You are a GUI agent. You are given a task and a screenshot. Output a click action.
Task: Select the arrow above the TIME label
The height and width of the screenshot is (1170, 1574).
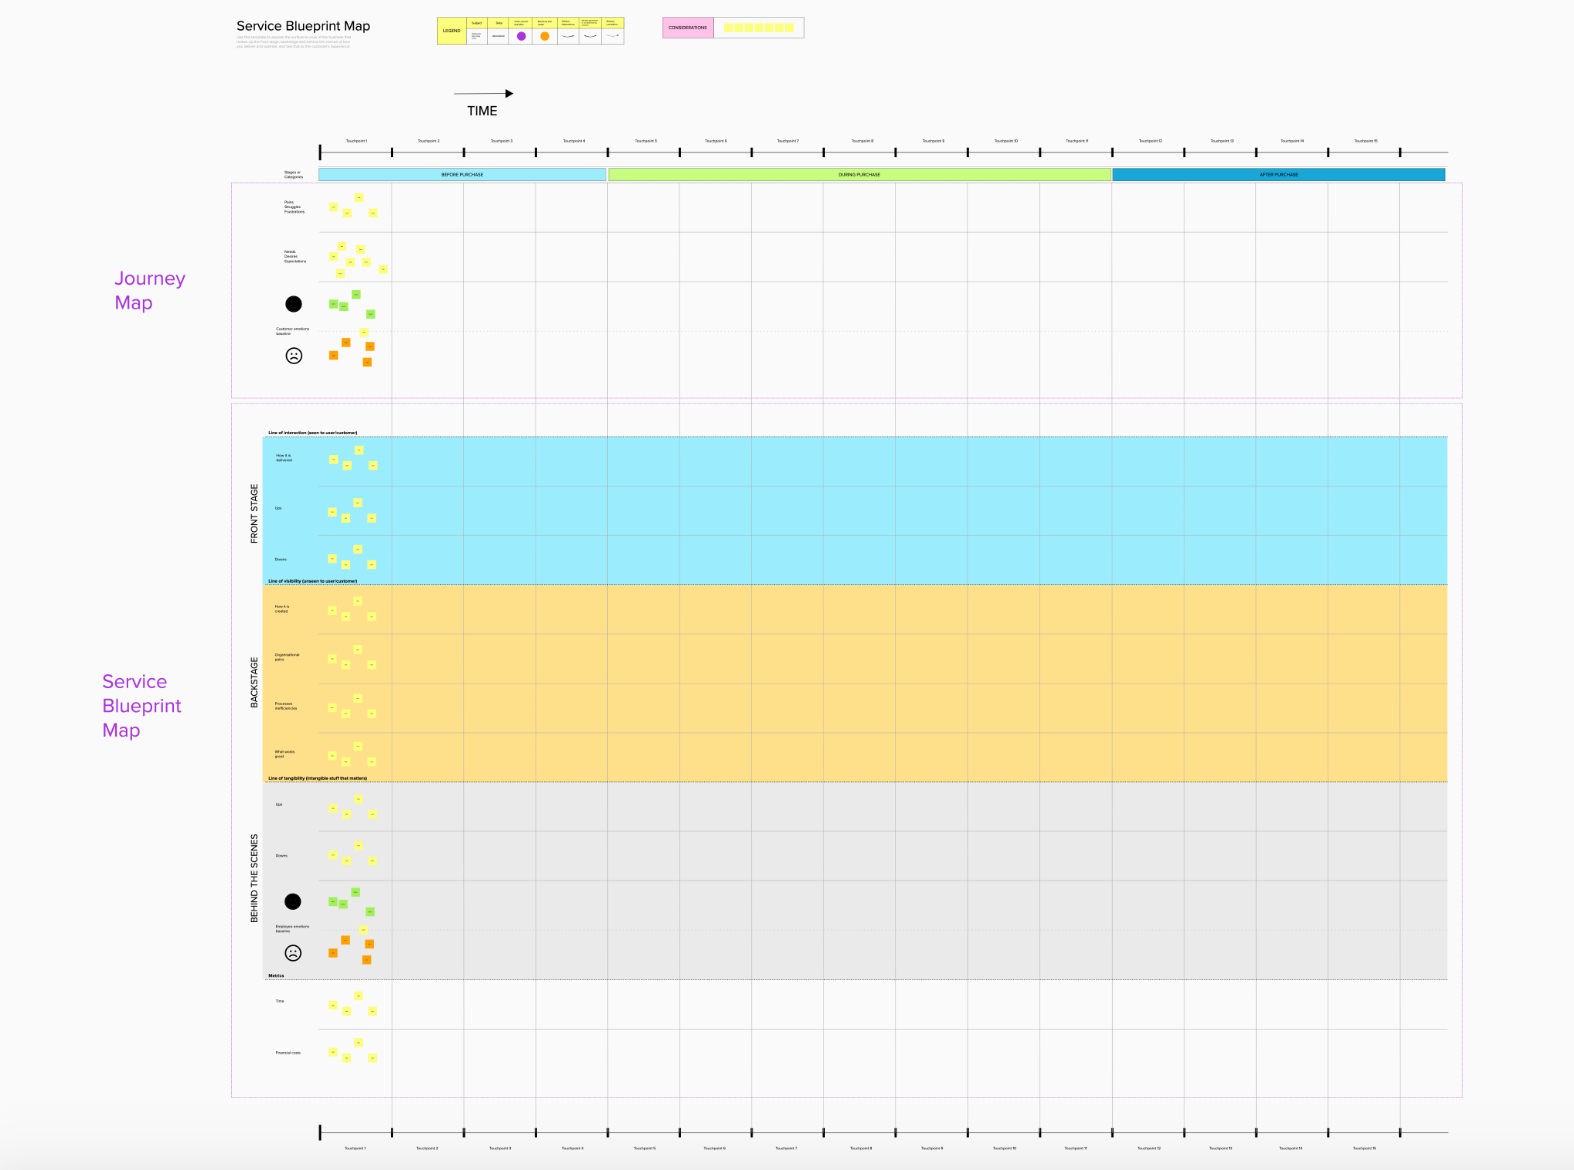[x=484, y=93]
